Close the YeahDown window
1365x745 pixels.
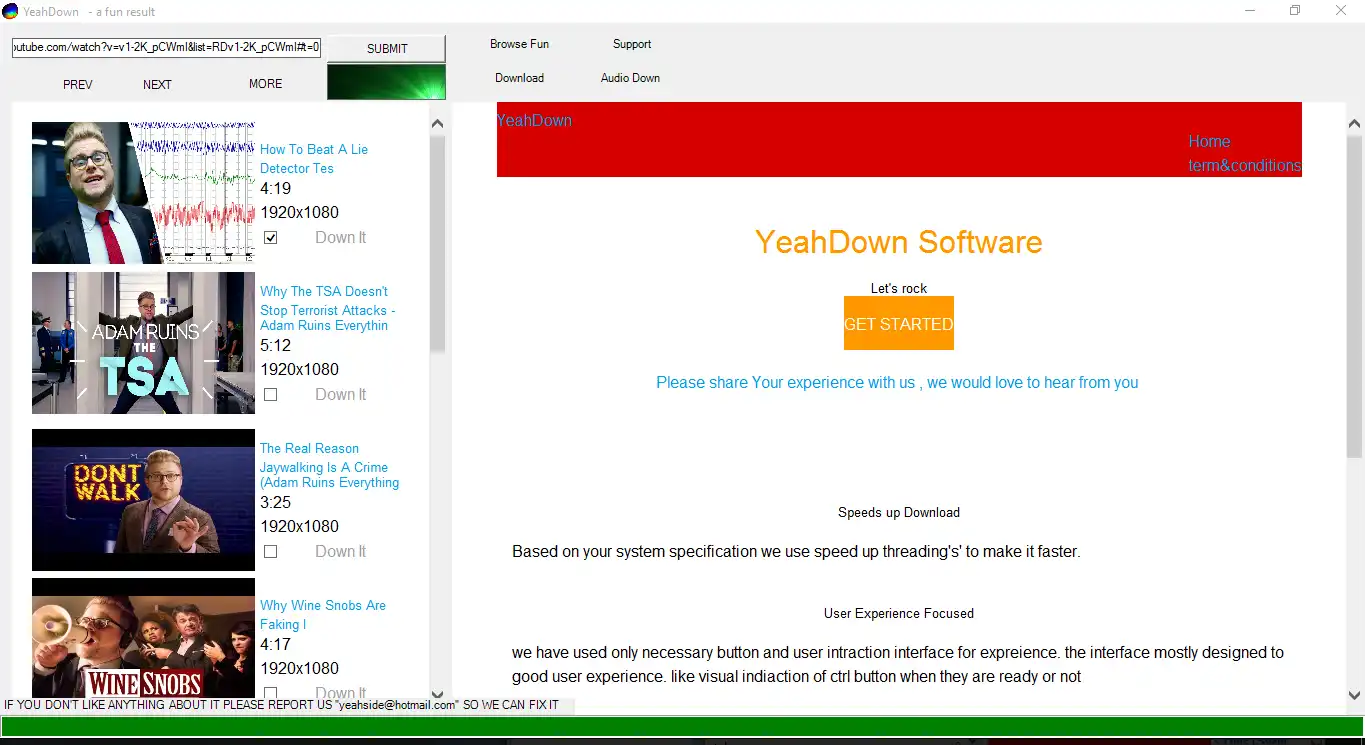1341,11
